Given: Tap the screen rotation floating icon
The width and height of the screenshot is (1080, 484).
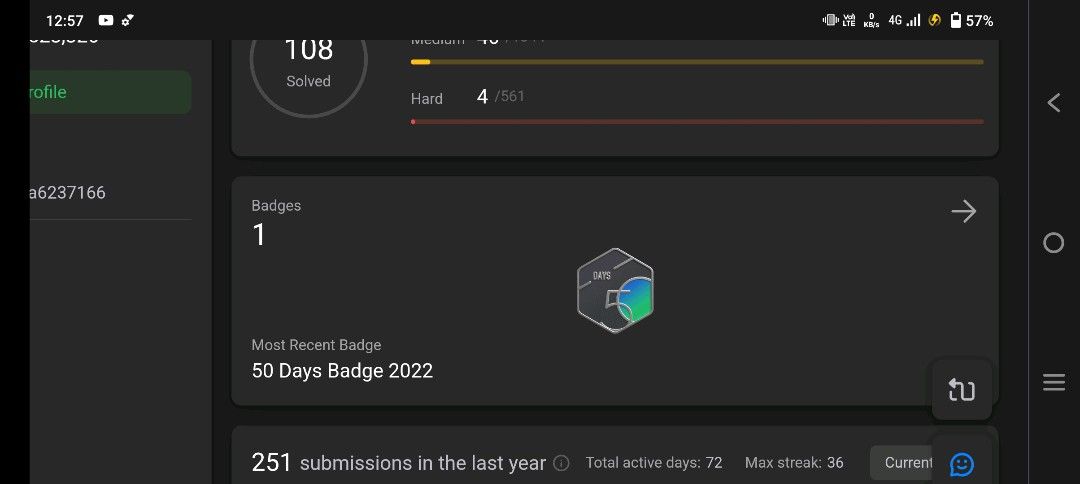Looking at the screenshot, I should point(962,390).
